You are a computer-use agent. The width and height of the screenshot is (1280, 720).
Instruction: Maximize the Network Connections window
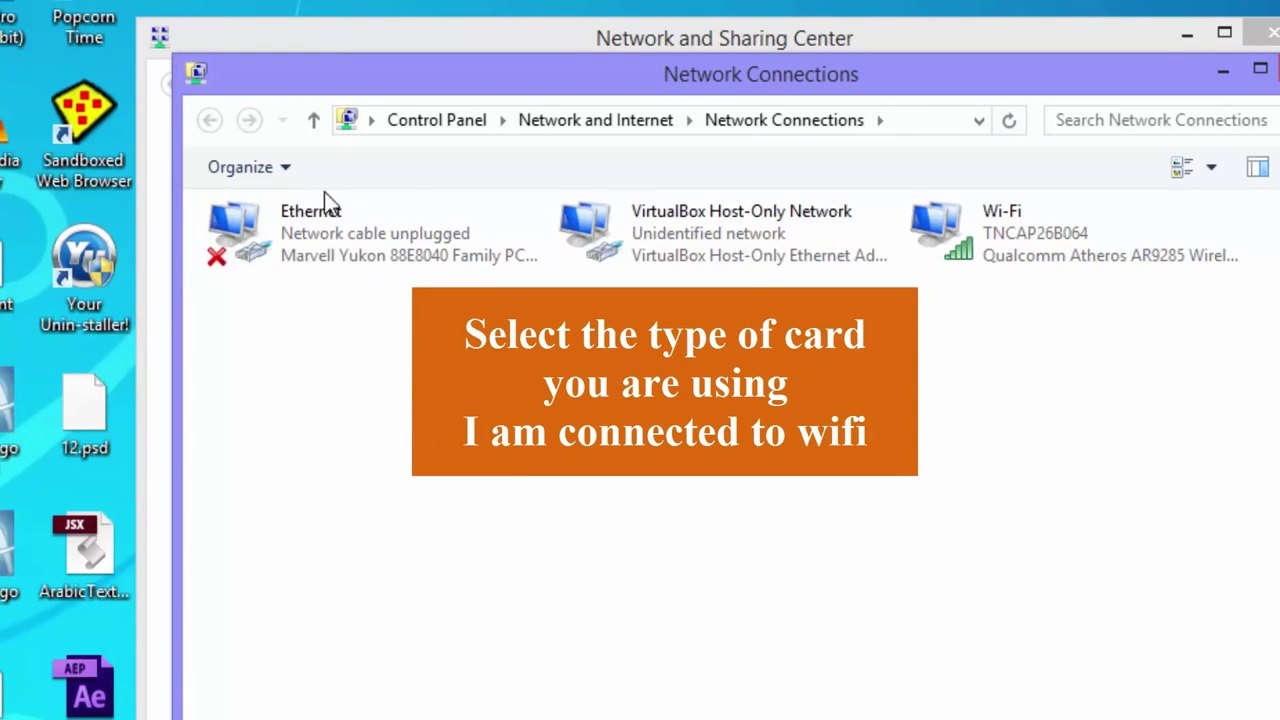tap(1260, 68)
